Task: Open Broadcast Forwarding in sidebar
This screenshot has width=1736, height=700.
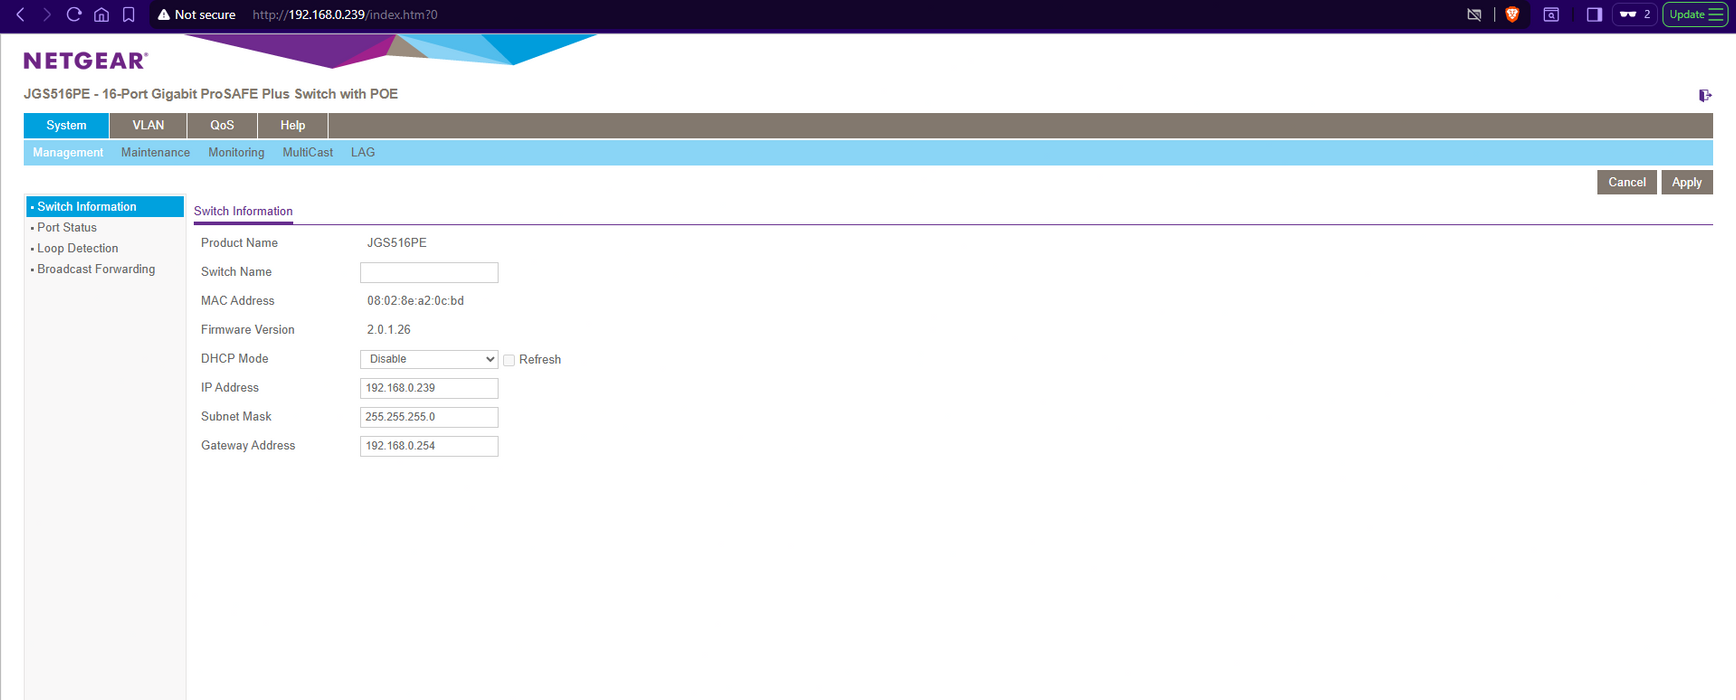Action: coord(96,269)
